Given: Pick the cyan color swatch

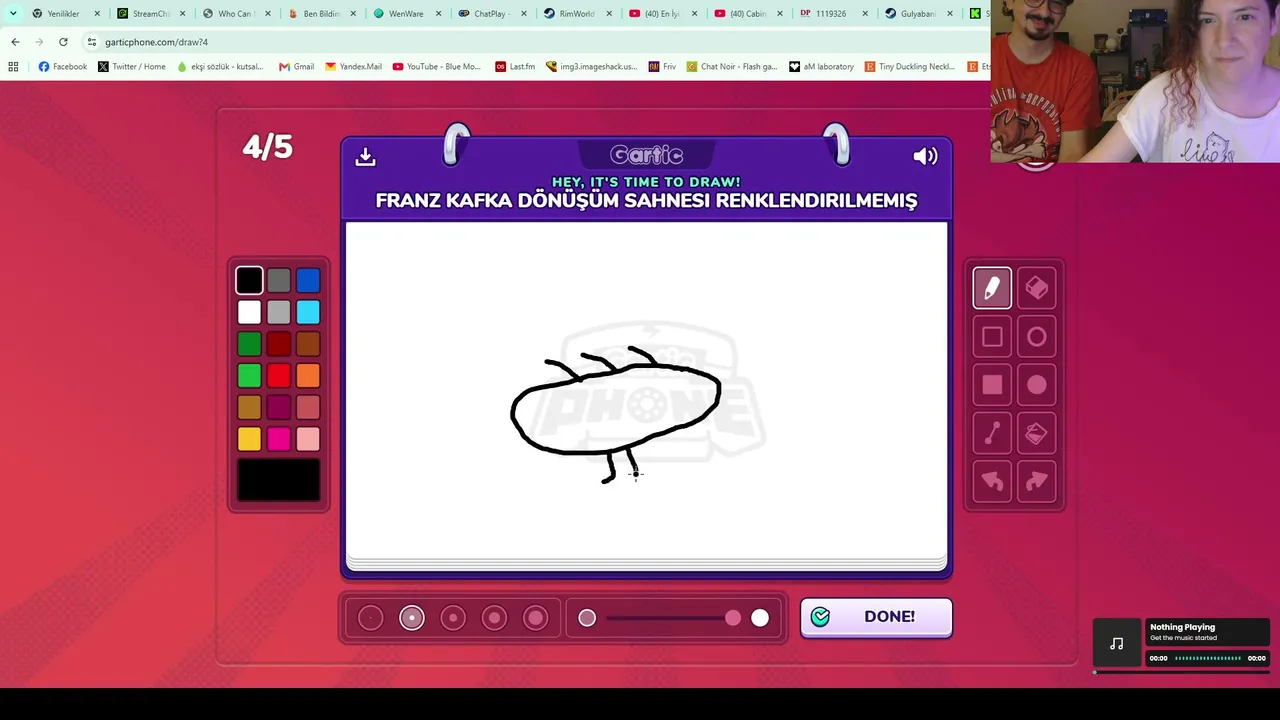Looking at the screenshot, I should (308, 312).
